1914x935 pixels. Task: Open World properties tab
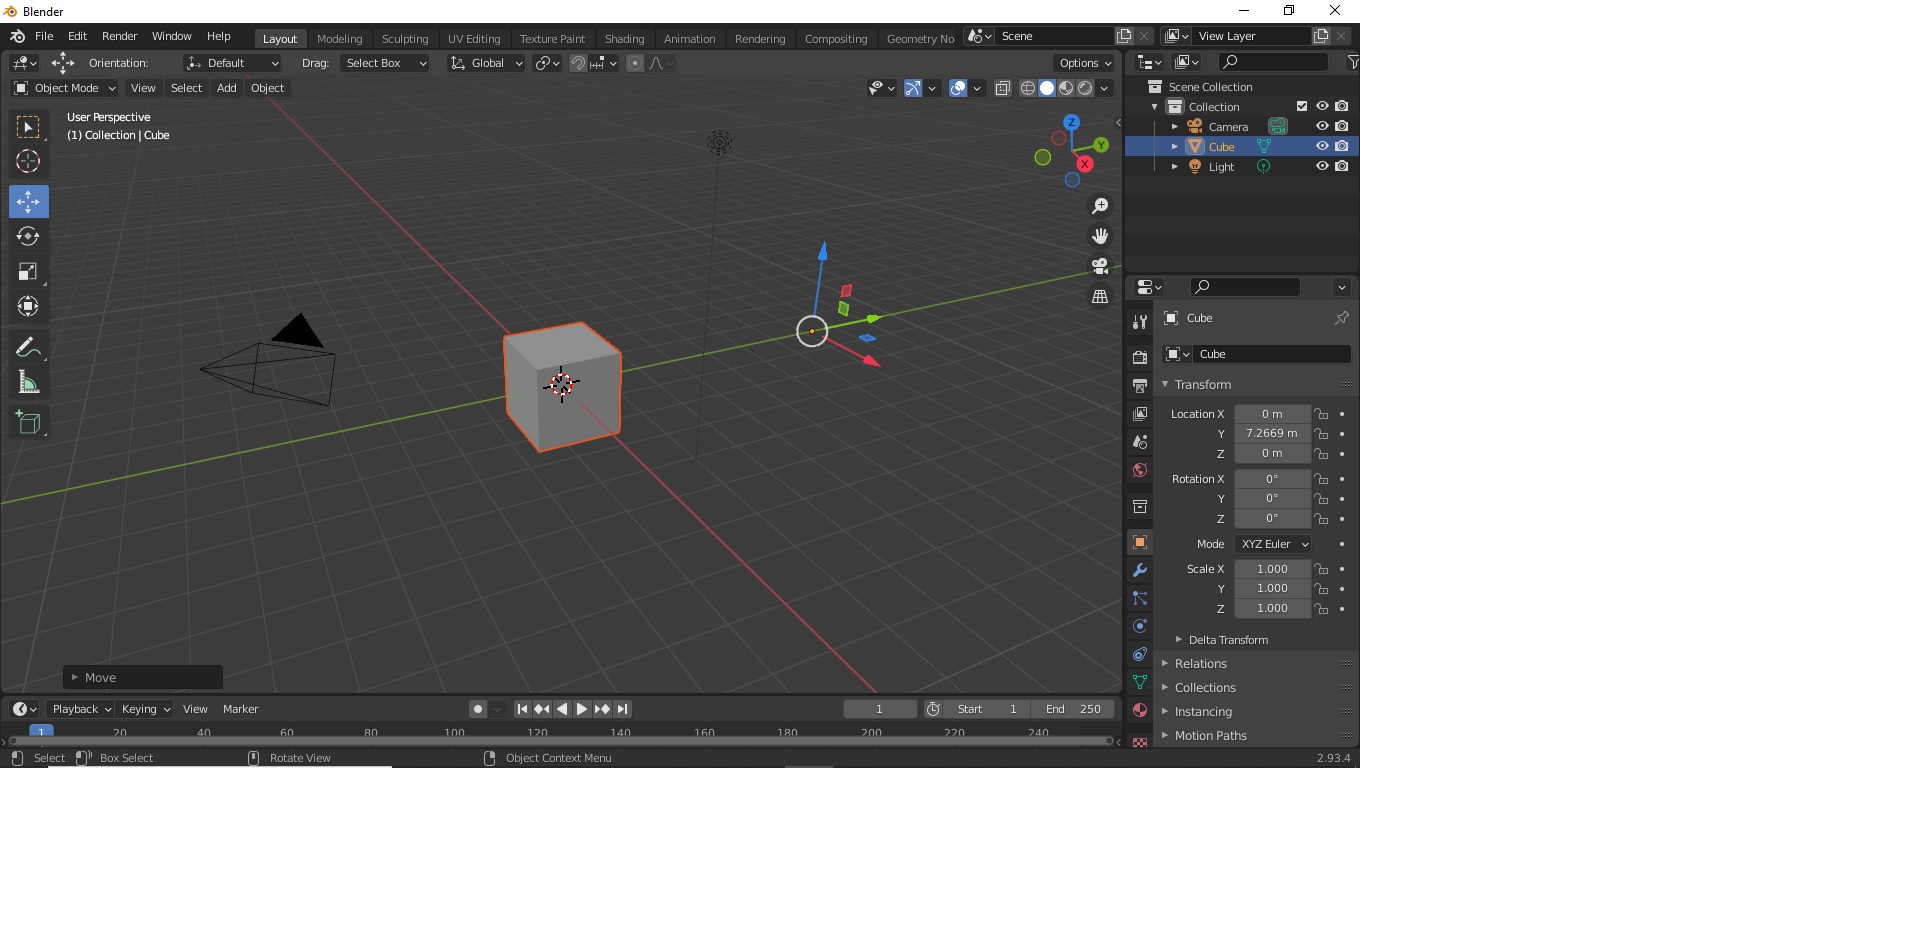(1139, 470)
